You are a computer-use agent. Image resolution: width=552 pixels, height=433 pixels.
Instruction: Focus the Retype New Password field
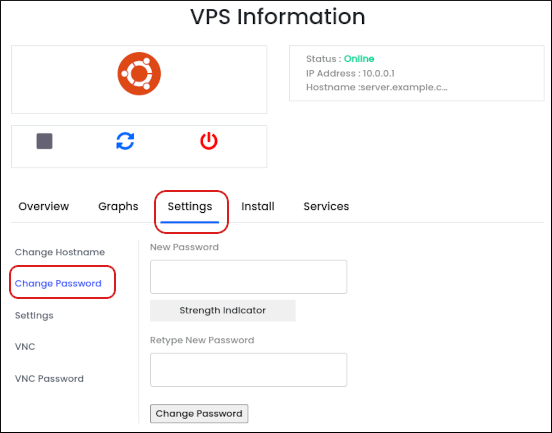(249, 370)
